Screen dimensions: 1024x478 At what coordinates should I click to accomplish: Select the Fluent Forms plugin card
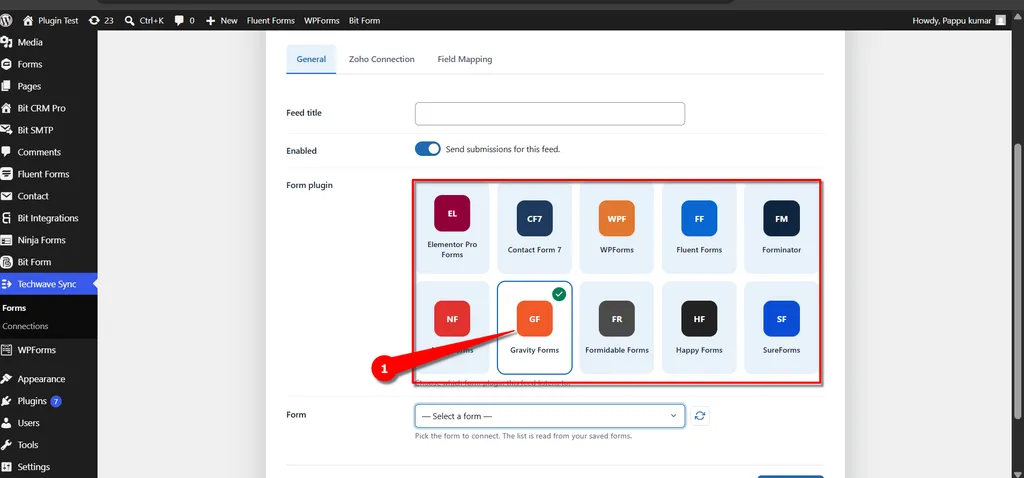699,227
